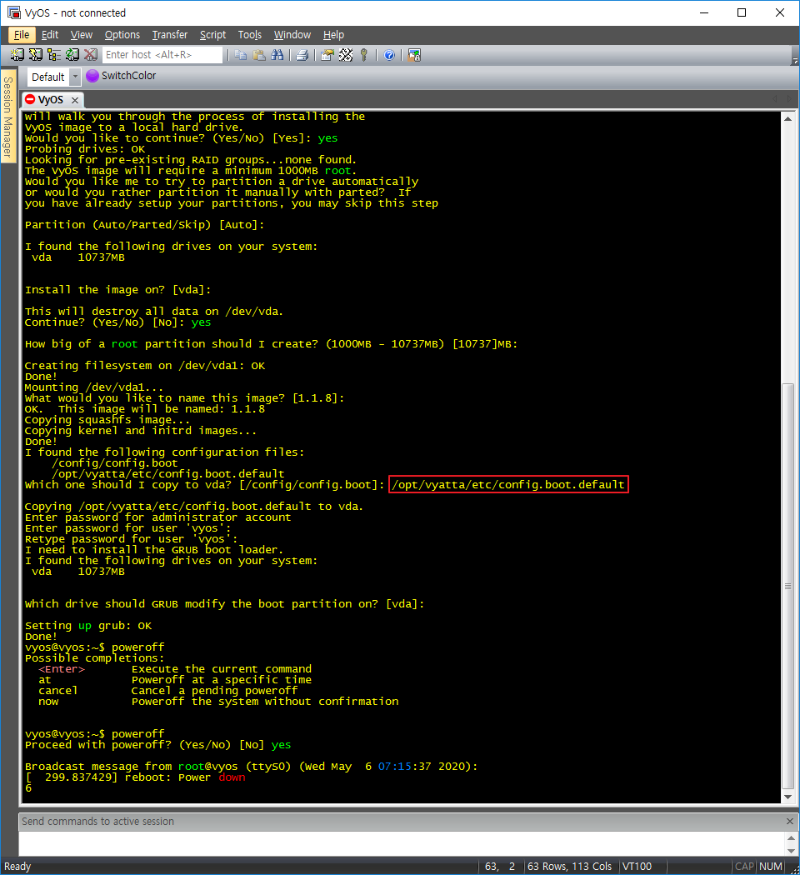This screenshot has height=875, width=800.
Task: Click the Connect toolbar icon
Action: click(x=18, y=55)
